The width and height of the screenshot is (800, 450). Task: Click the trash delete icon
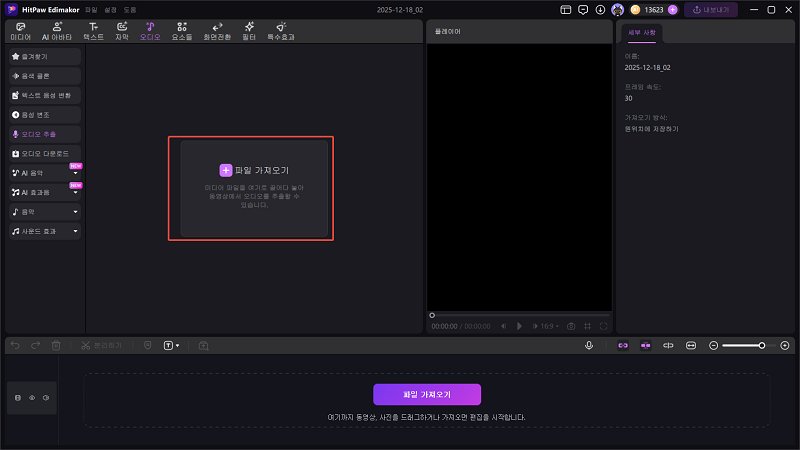tap(56, 345)
